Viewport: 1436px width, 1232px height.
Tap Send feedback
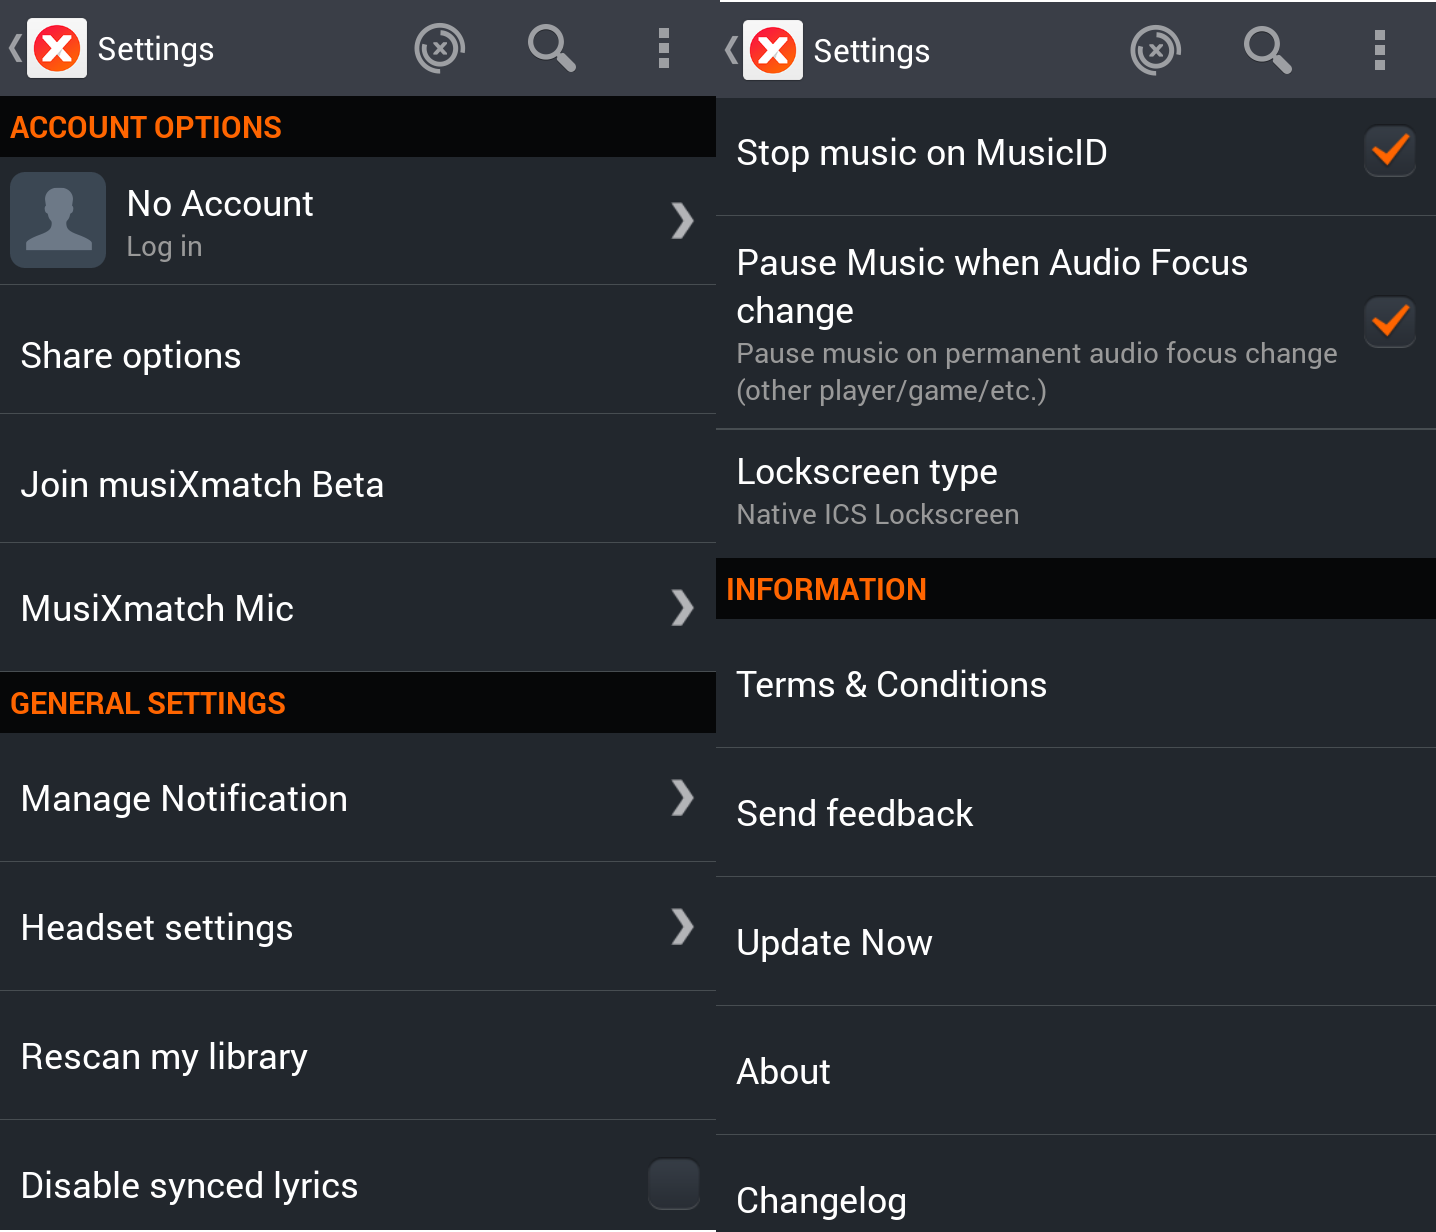click(x=1076, y=813)
